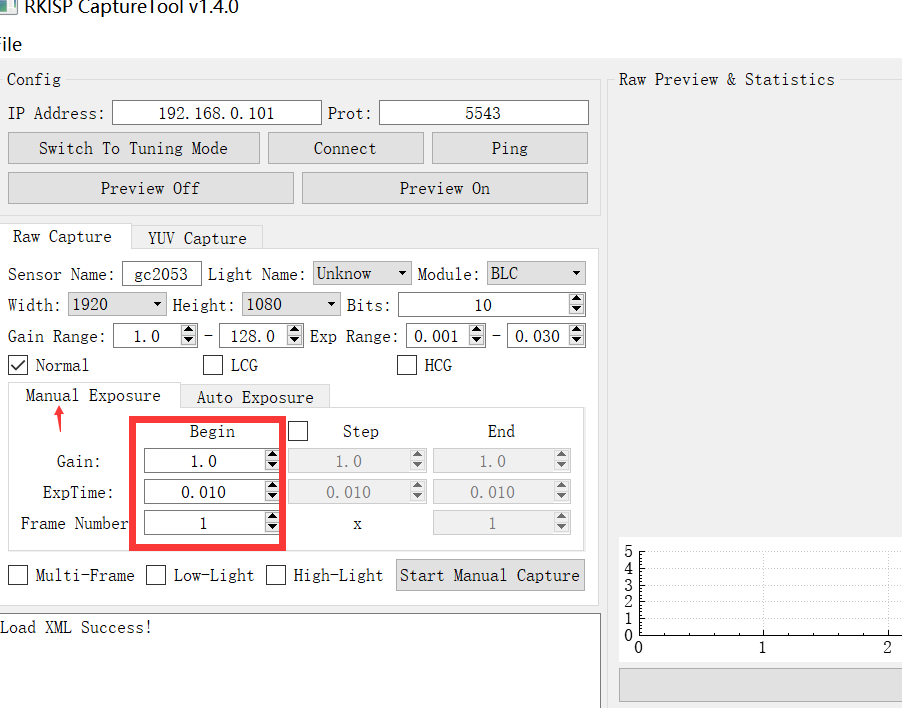This screenshot has height=708, width=902.
Task: Turn Preview Off
Action: [150, 188]
